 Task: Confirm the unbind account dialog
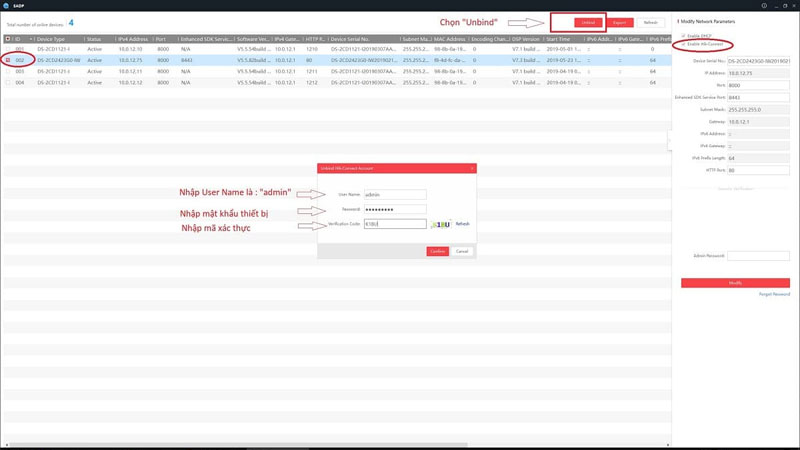(x=437, y=251)
